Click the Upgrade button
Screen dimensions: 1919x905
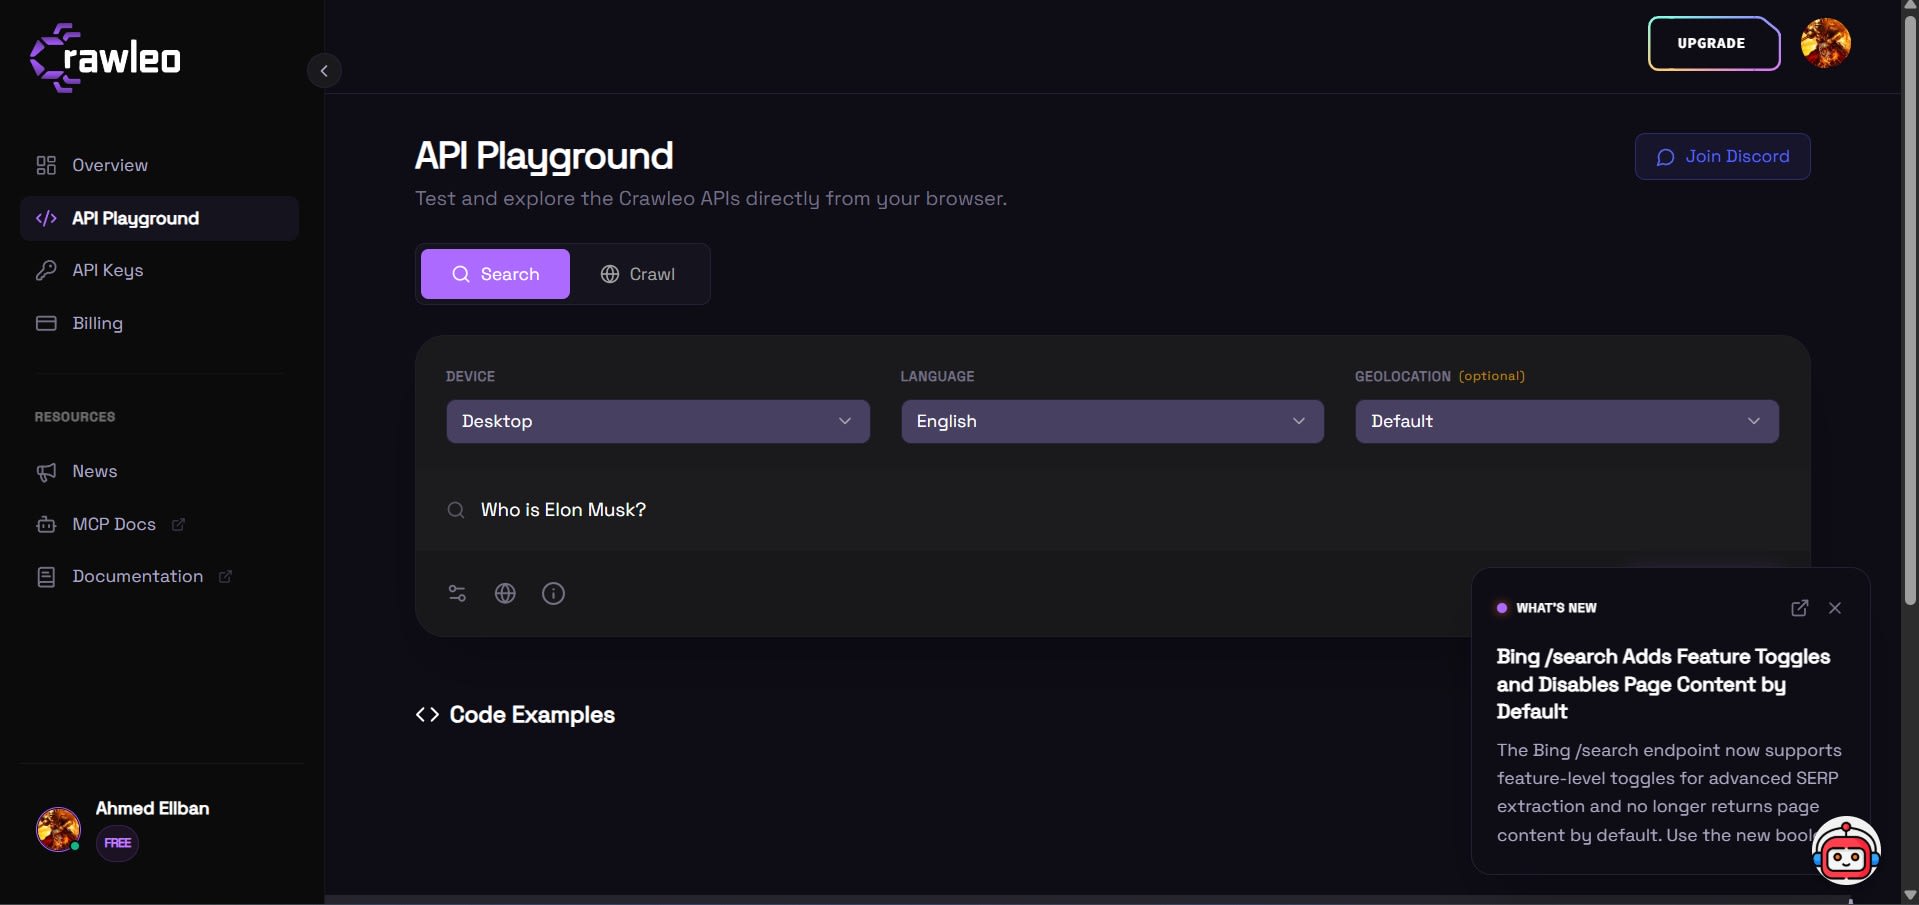1713,43
